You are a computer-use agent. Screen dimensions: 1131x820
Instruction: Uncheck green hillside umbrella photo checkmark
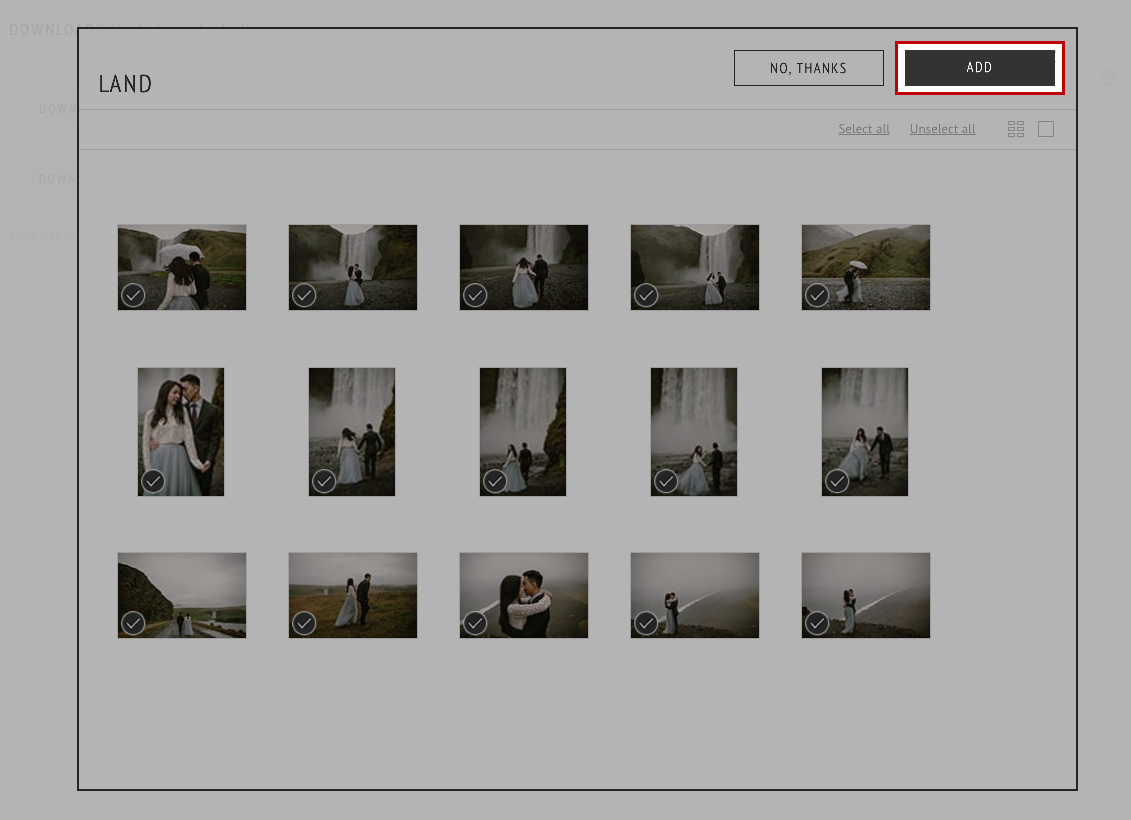[817, 295]
